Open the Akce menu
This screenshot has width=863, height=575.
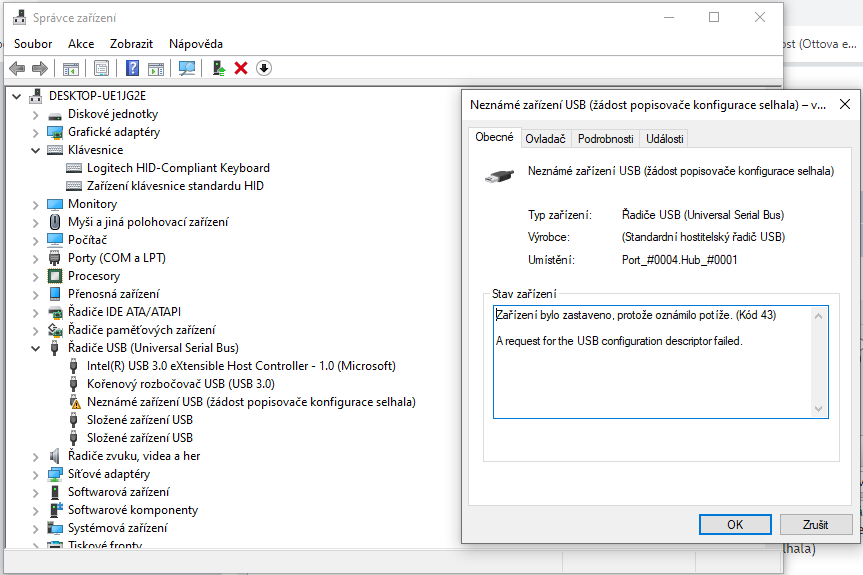[x=81, y=44]
